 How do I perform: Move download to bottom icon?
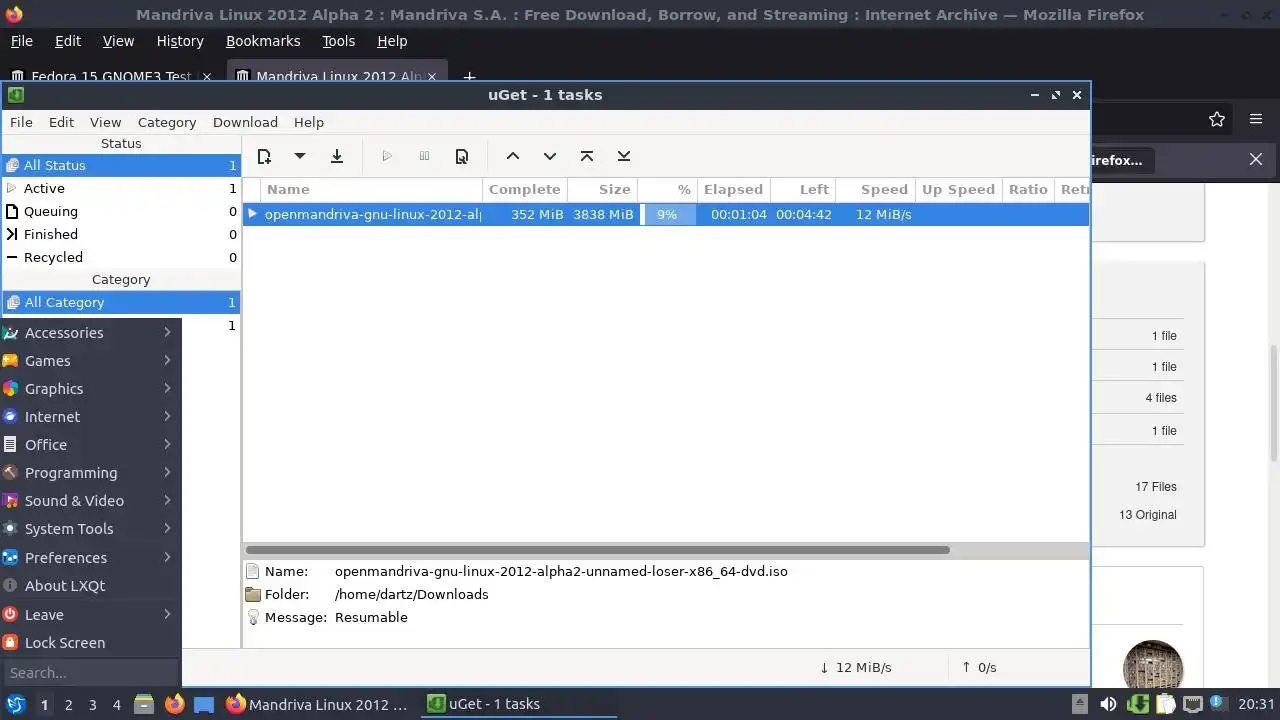coord(624,156)
